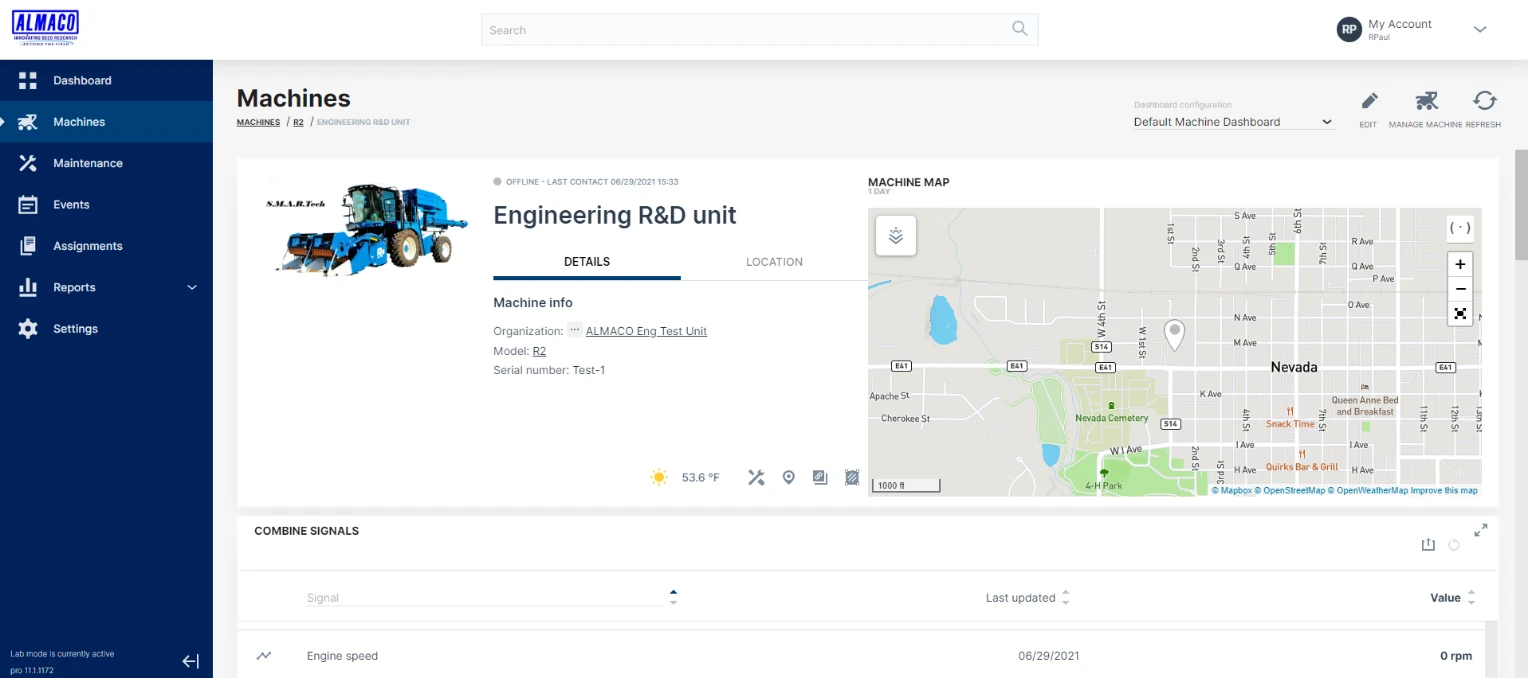Image resolution: width=1528 pixels, height=678 pixels.
Task: Click the R2 model link
Action: (x=539, y=351)
